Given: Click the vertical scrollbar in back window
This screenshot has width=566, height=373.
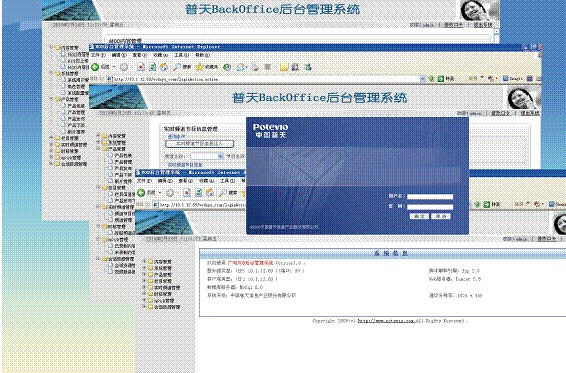Looking at the screenshot, I should point(496,36).
